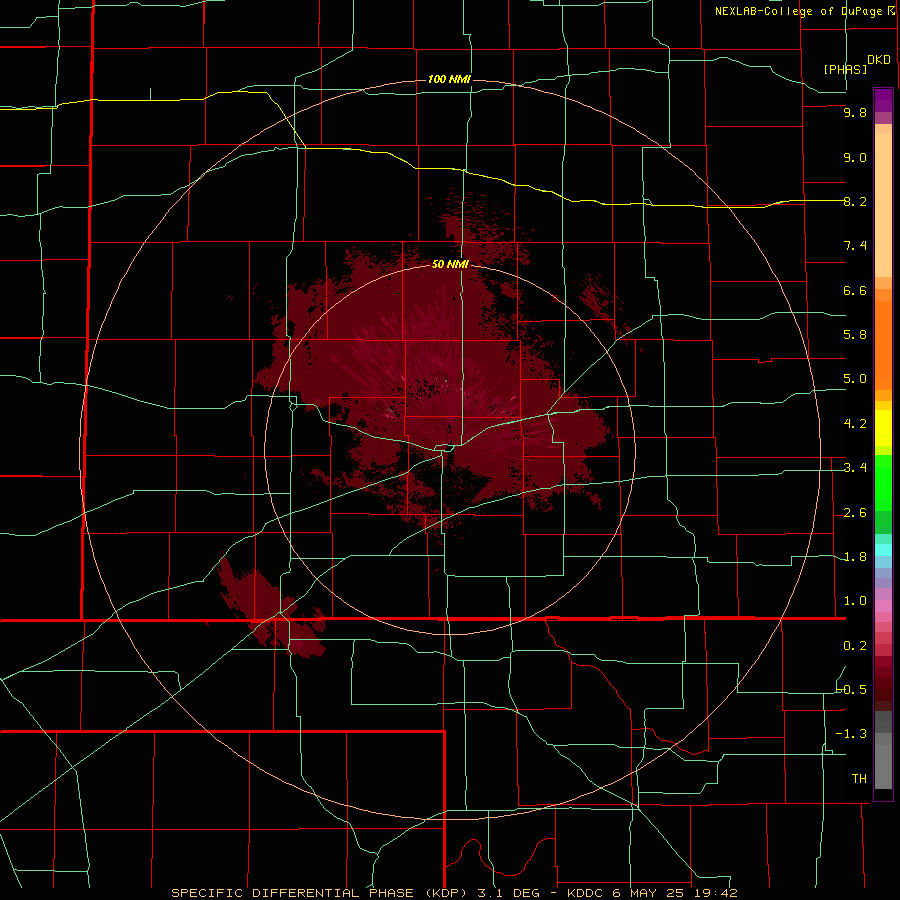Click the 50 NMI range ring label
Screen dimensions: 900x900
tap(450, 264)
